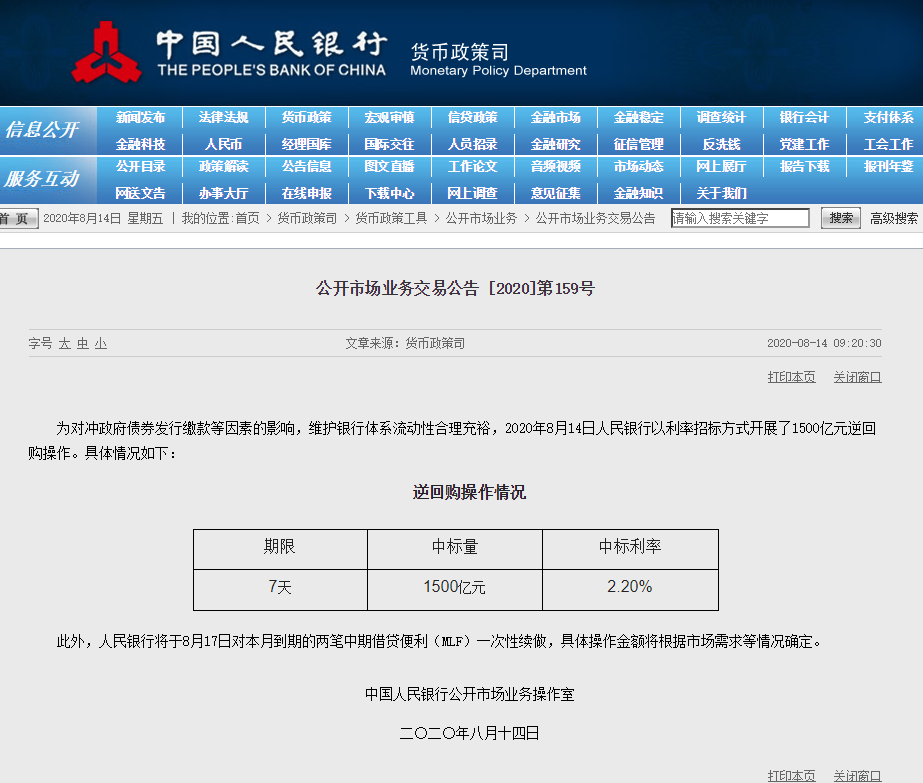The image size is (923, 783).
Task: Click 关于我们 in the navigation
Action: pos(721,193)
